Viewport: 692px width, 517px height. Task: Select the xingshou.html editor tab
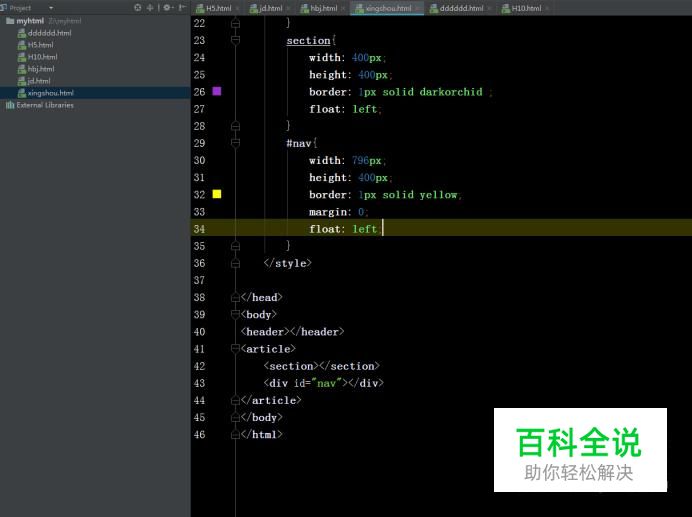pyautogui.click(x=387, y=8)
